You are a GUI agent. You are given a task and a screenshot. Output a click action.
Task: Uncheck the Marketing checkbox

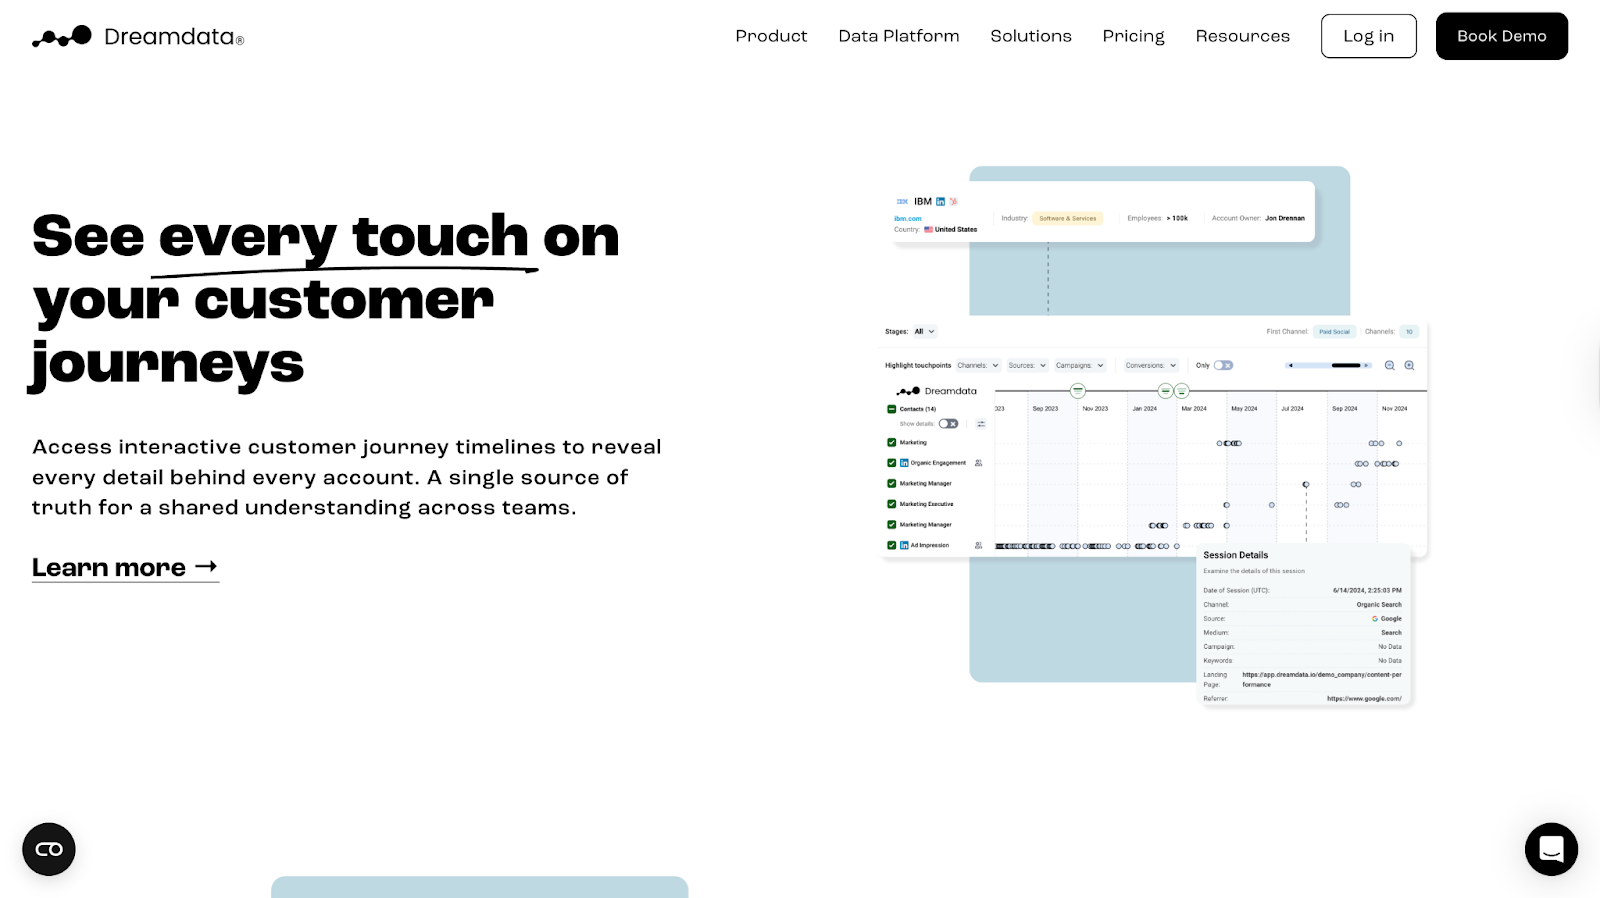point(892,442)
